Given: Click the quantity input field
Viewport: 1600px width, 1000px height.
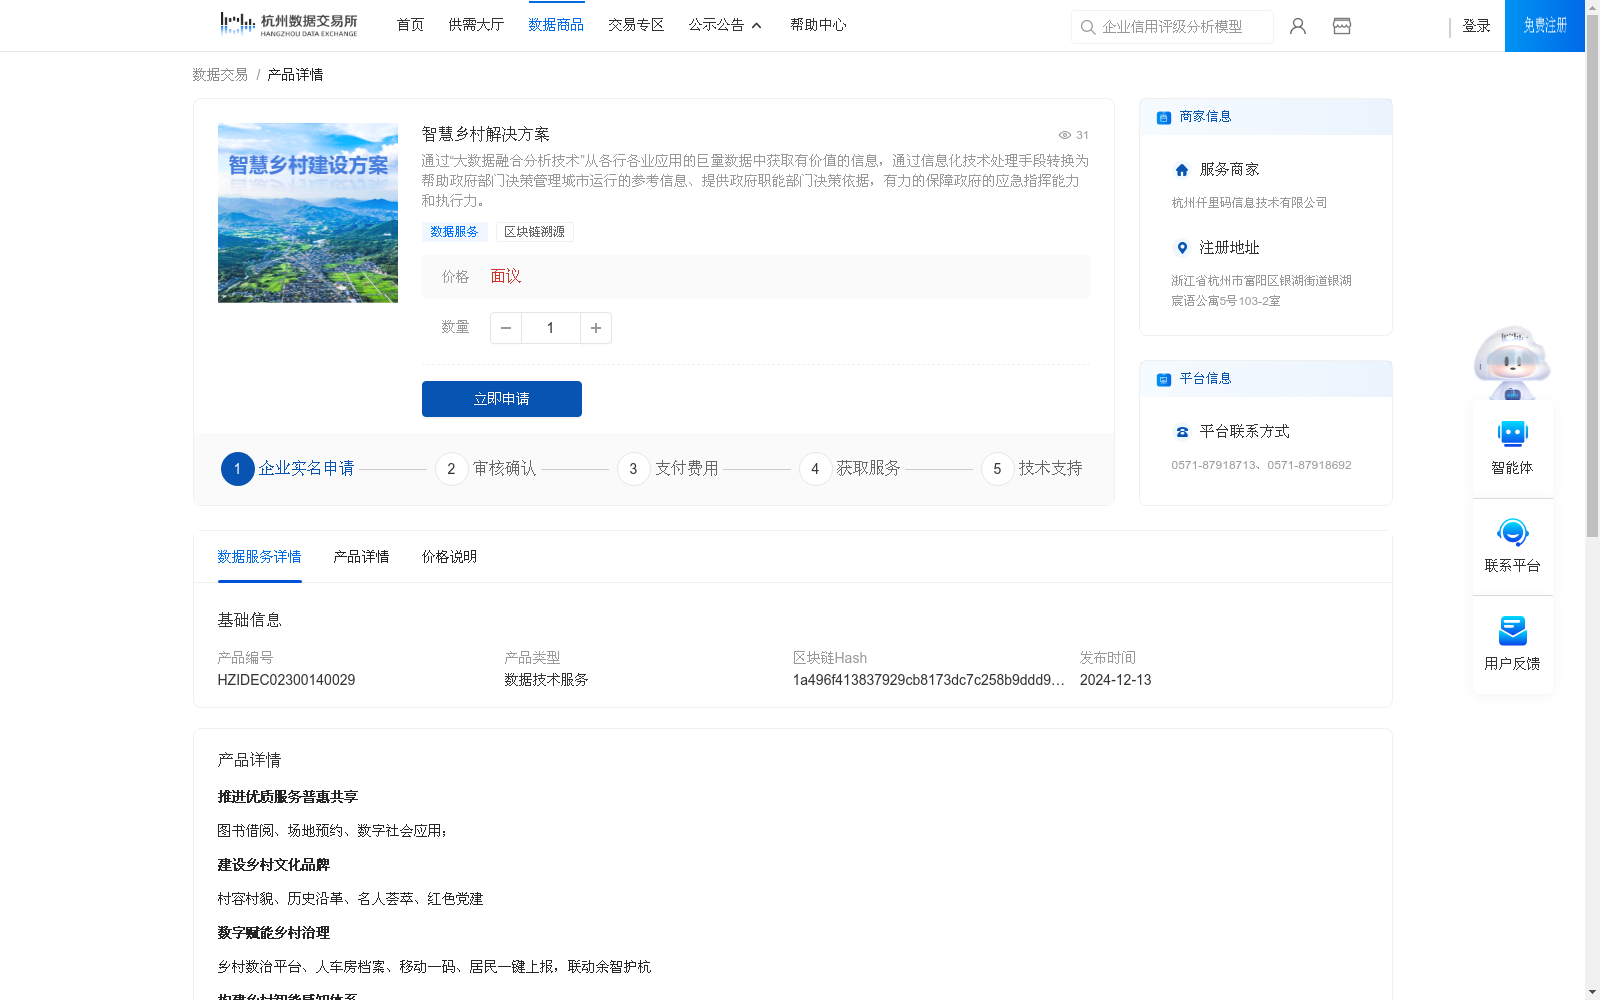Looking at the screenshot, I should [551, 328].
